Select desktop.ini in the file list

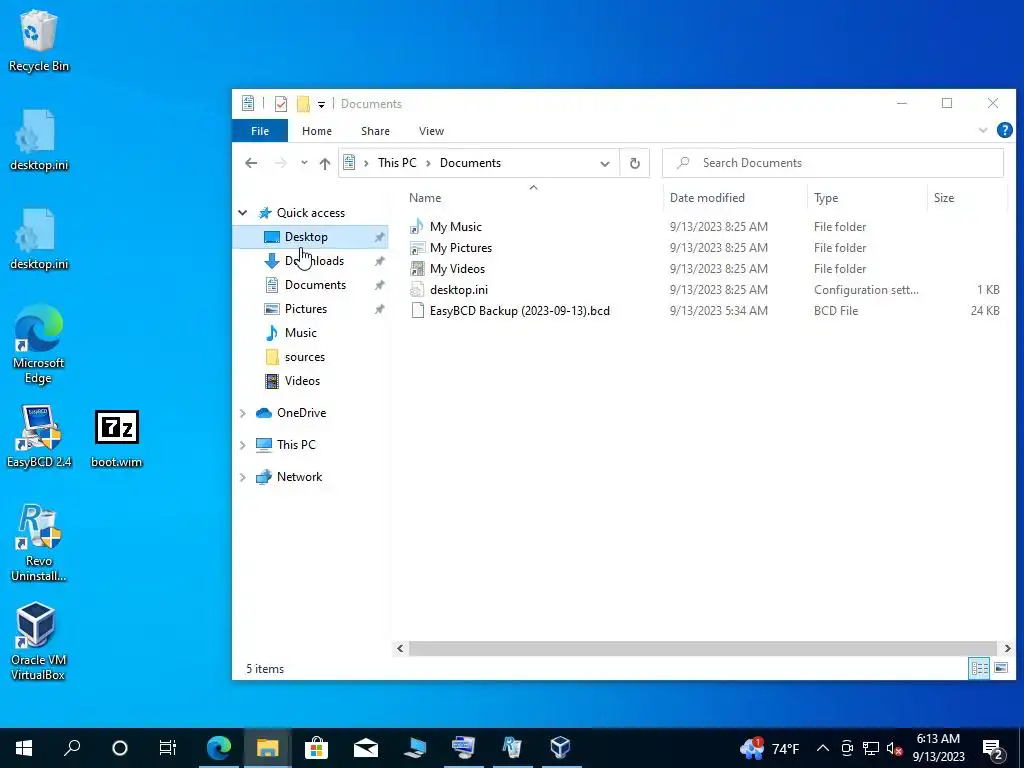(x=458, y=289)
